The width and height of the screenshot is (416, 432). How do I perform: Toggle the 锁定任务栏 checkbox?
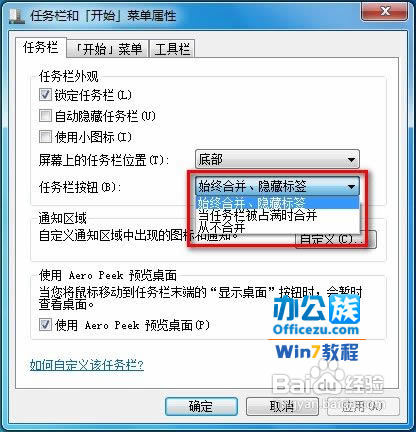pos(45,95)
